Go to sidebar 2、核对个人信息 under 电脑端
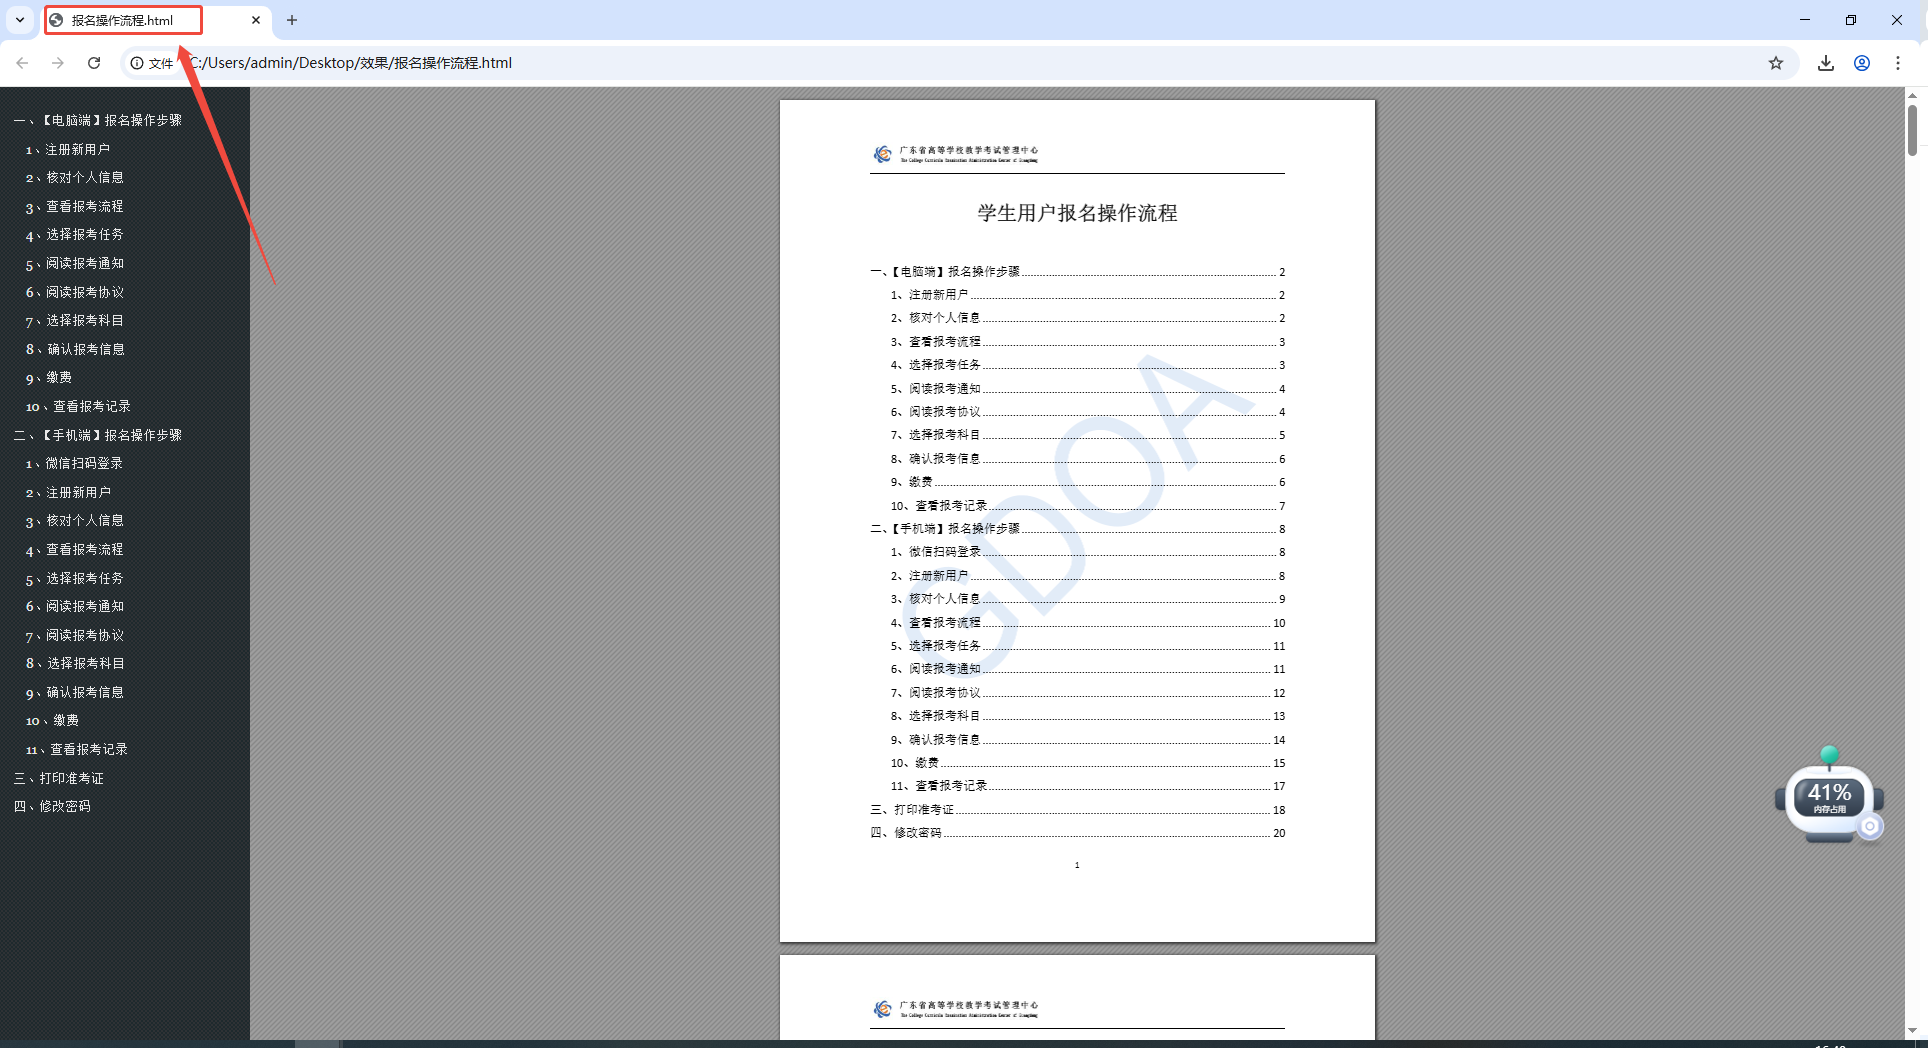This screenshot has width=1928, height=1048. pyautogui.click(x=75, y=177)
